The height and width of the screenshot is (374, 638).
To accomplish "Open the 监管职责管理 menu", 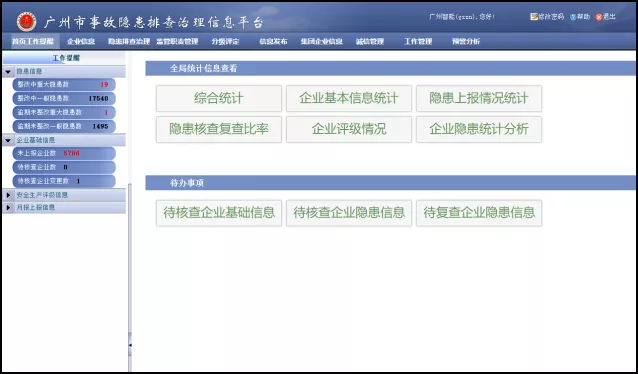I will pyautogui.click(x=177, y=42).
